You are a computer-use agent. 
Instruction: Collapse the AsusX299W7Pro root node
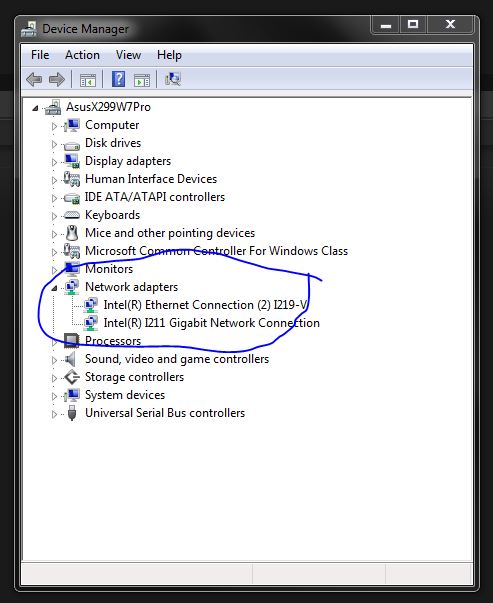point(35,108)
